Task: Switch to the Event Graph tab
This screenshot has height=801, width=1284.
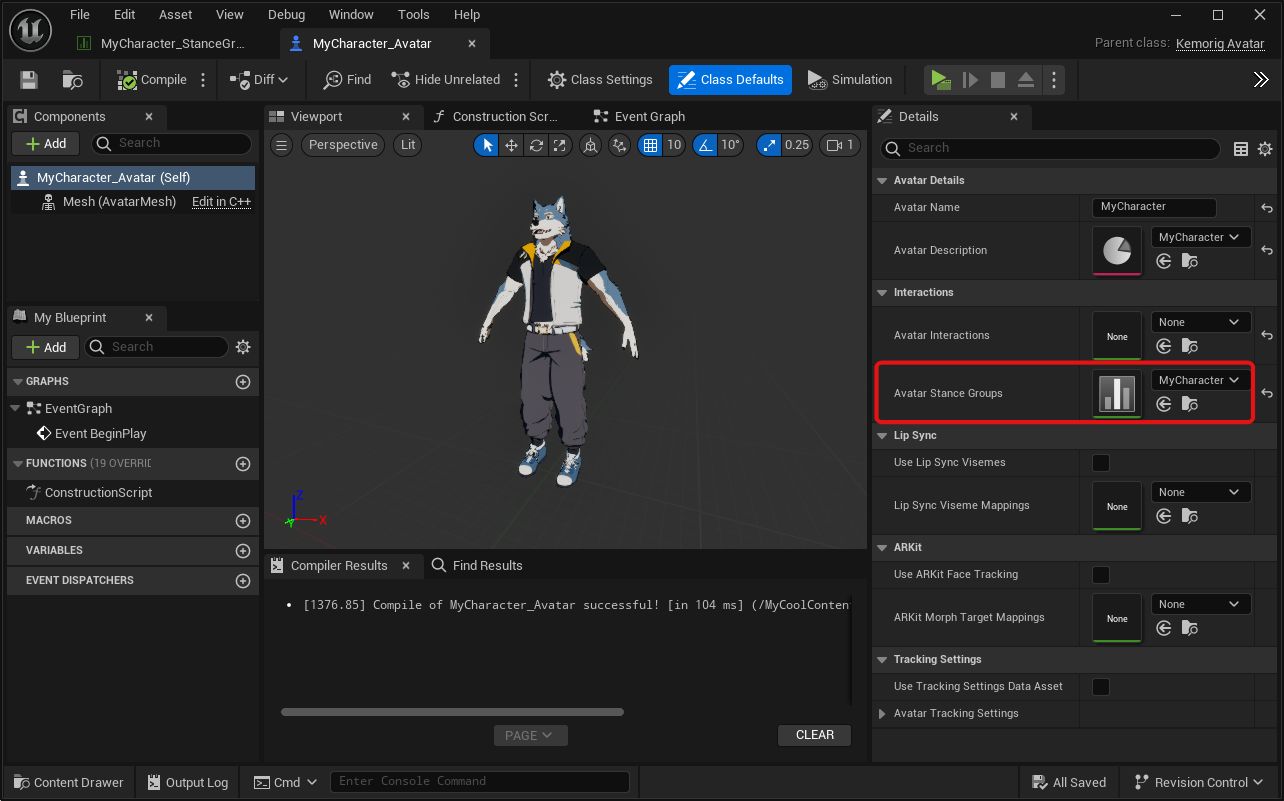Action: (x=649, y=117)
